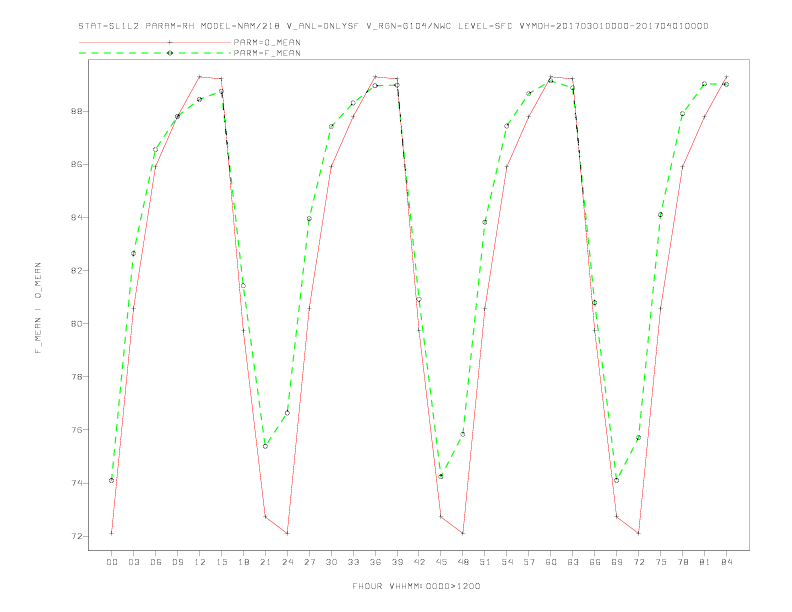Click x-axis tick label 84
Screen dimensions: 792x612
coord(727,562)
